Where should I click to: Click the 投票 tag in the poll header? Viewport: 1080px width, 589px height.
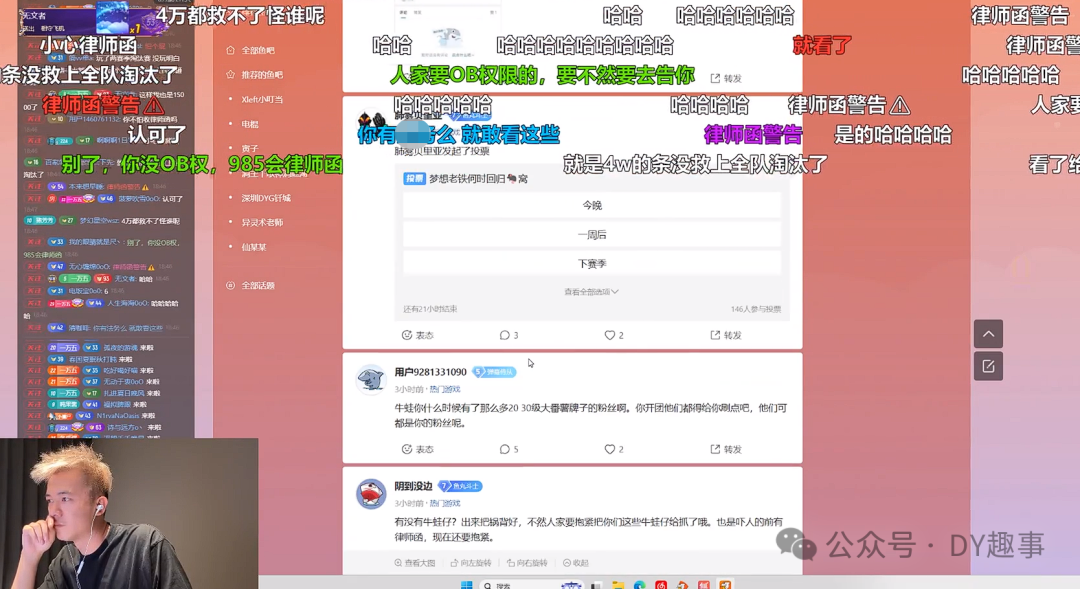(414, 178)
